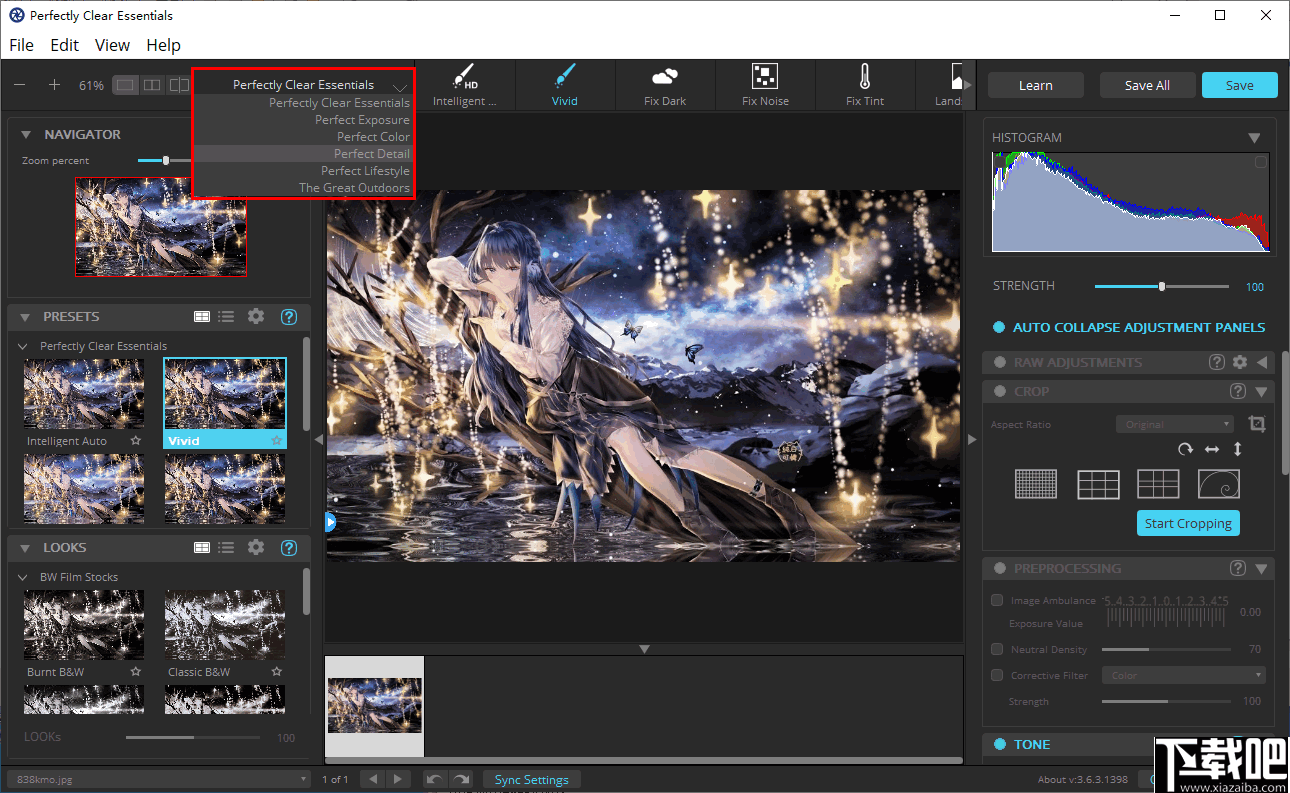Screen dimensions: 1290x793
Task: Favorite the Intelligent Auto preset star
Action: 135,440
